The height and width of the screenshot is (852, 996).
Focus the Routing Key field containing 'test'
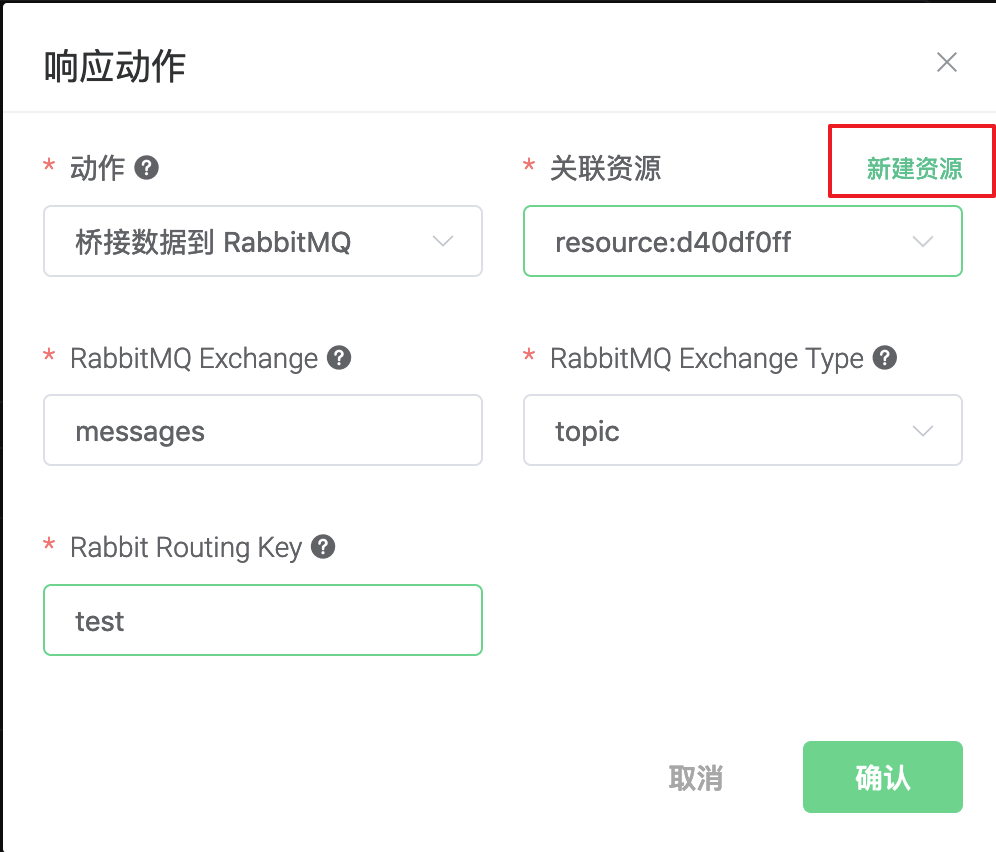pyautogui.click(x=262, y=620)
